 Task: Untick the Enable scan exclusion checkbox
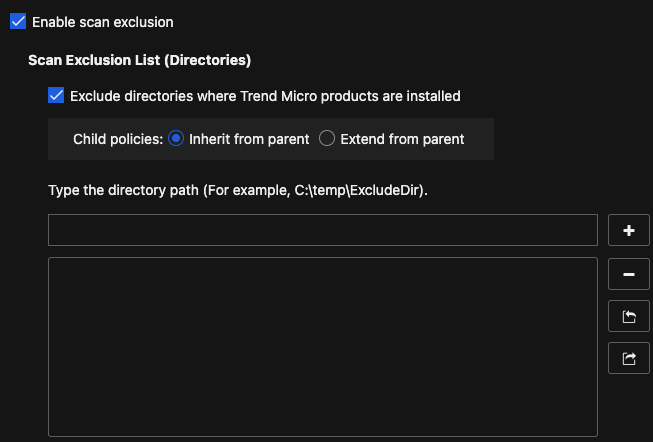tap(18, 21)
